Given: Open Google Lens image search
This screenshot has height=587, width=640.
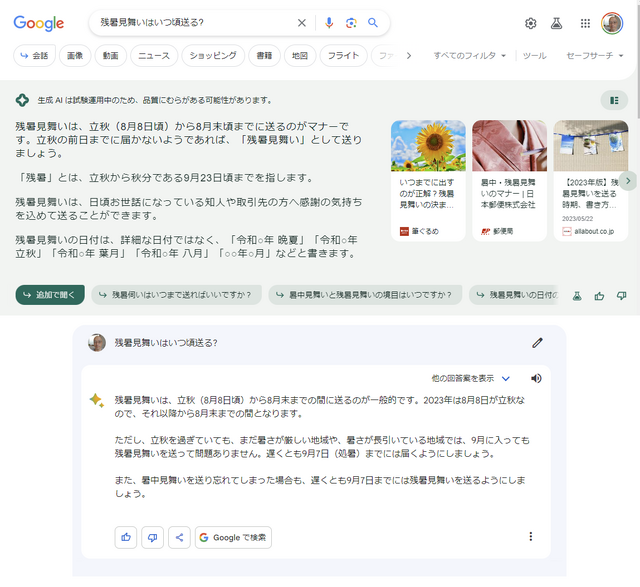Looking at the screenshot, I should (351, 23).
